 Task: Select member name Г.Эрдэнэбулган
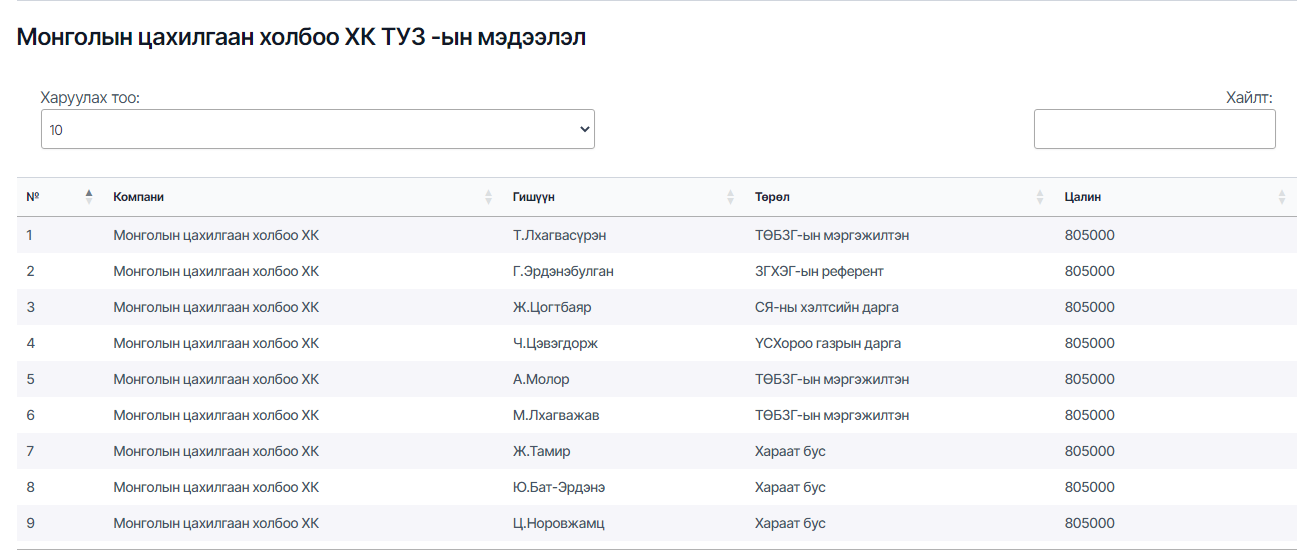click(563, 271)
